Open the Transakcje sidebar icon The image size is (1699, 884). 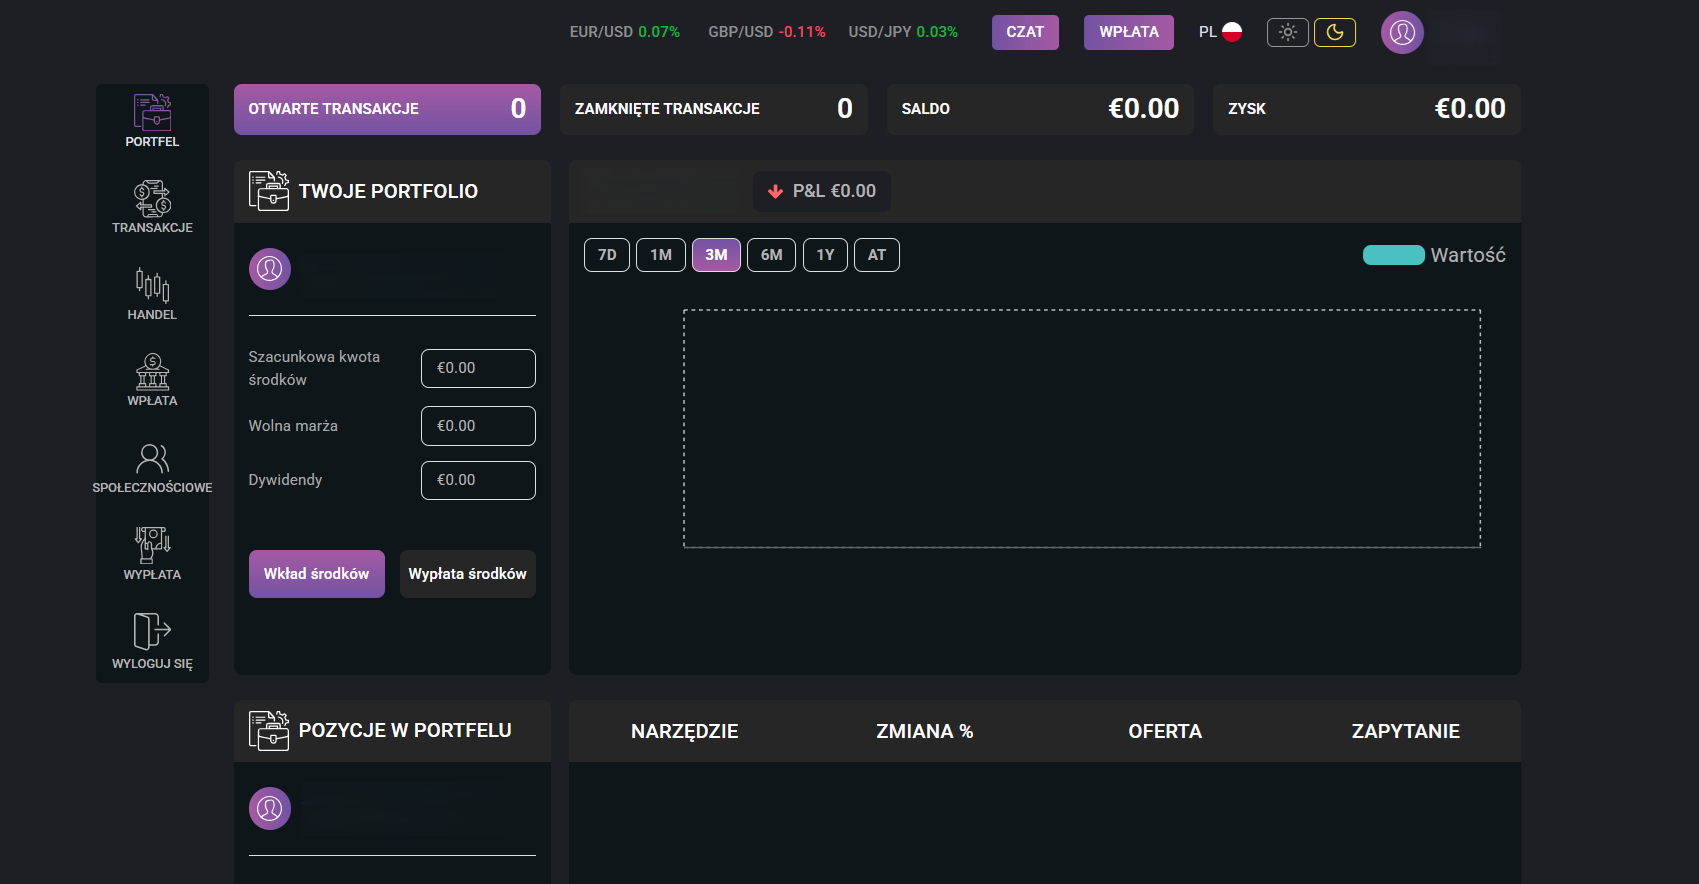click(152, 198)
